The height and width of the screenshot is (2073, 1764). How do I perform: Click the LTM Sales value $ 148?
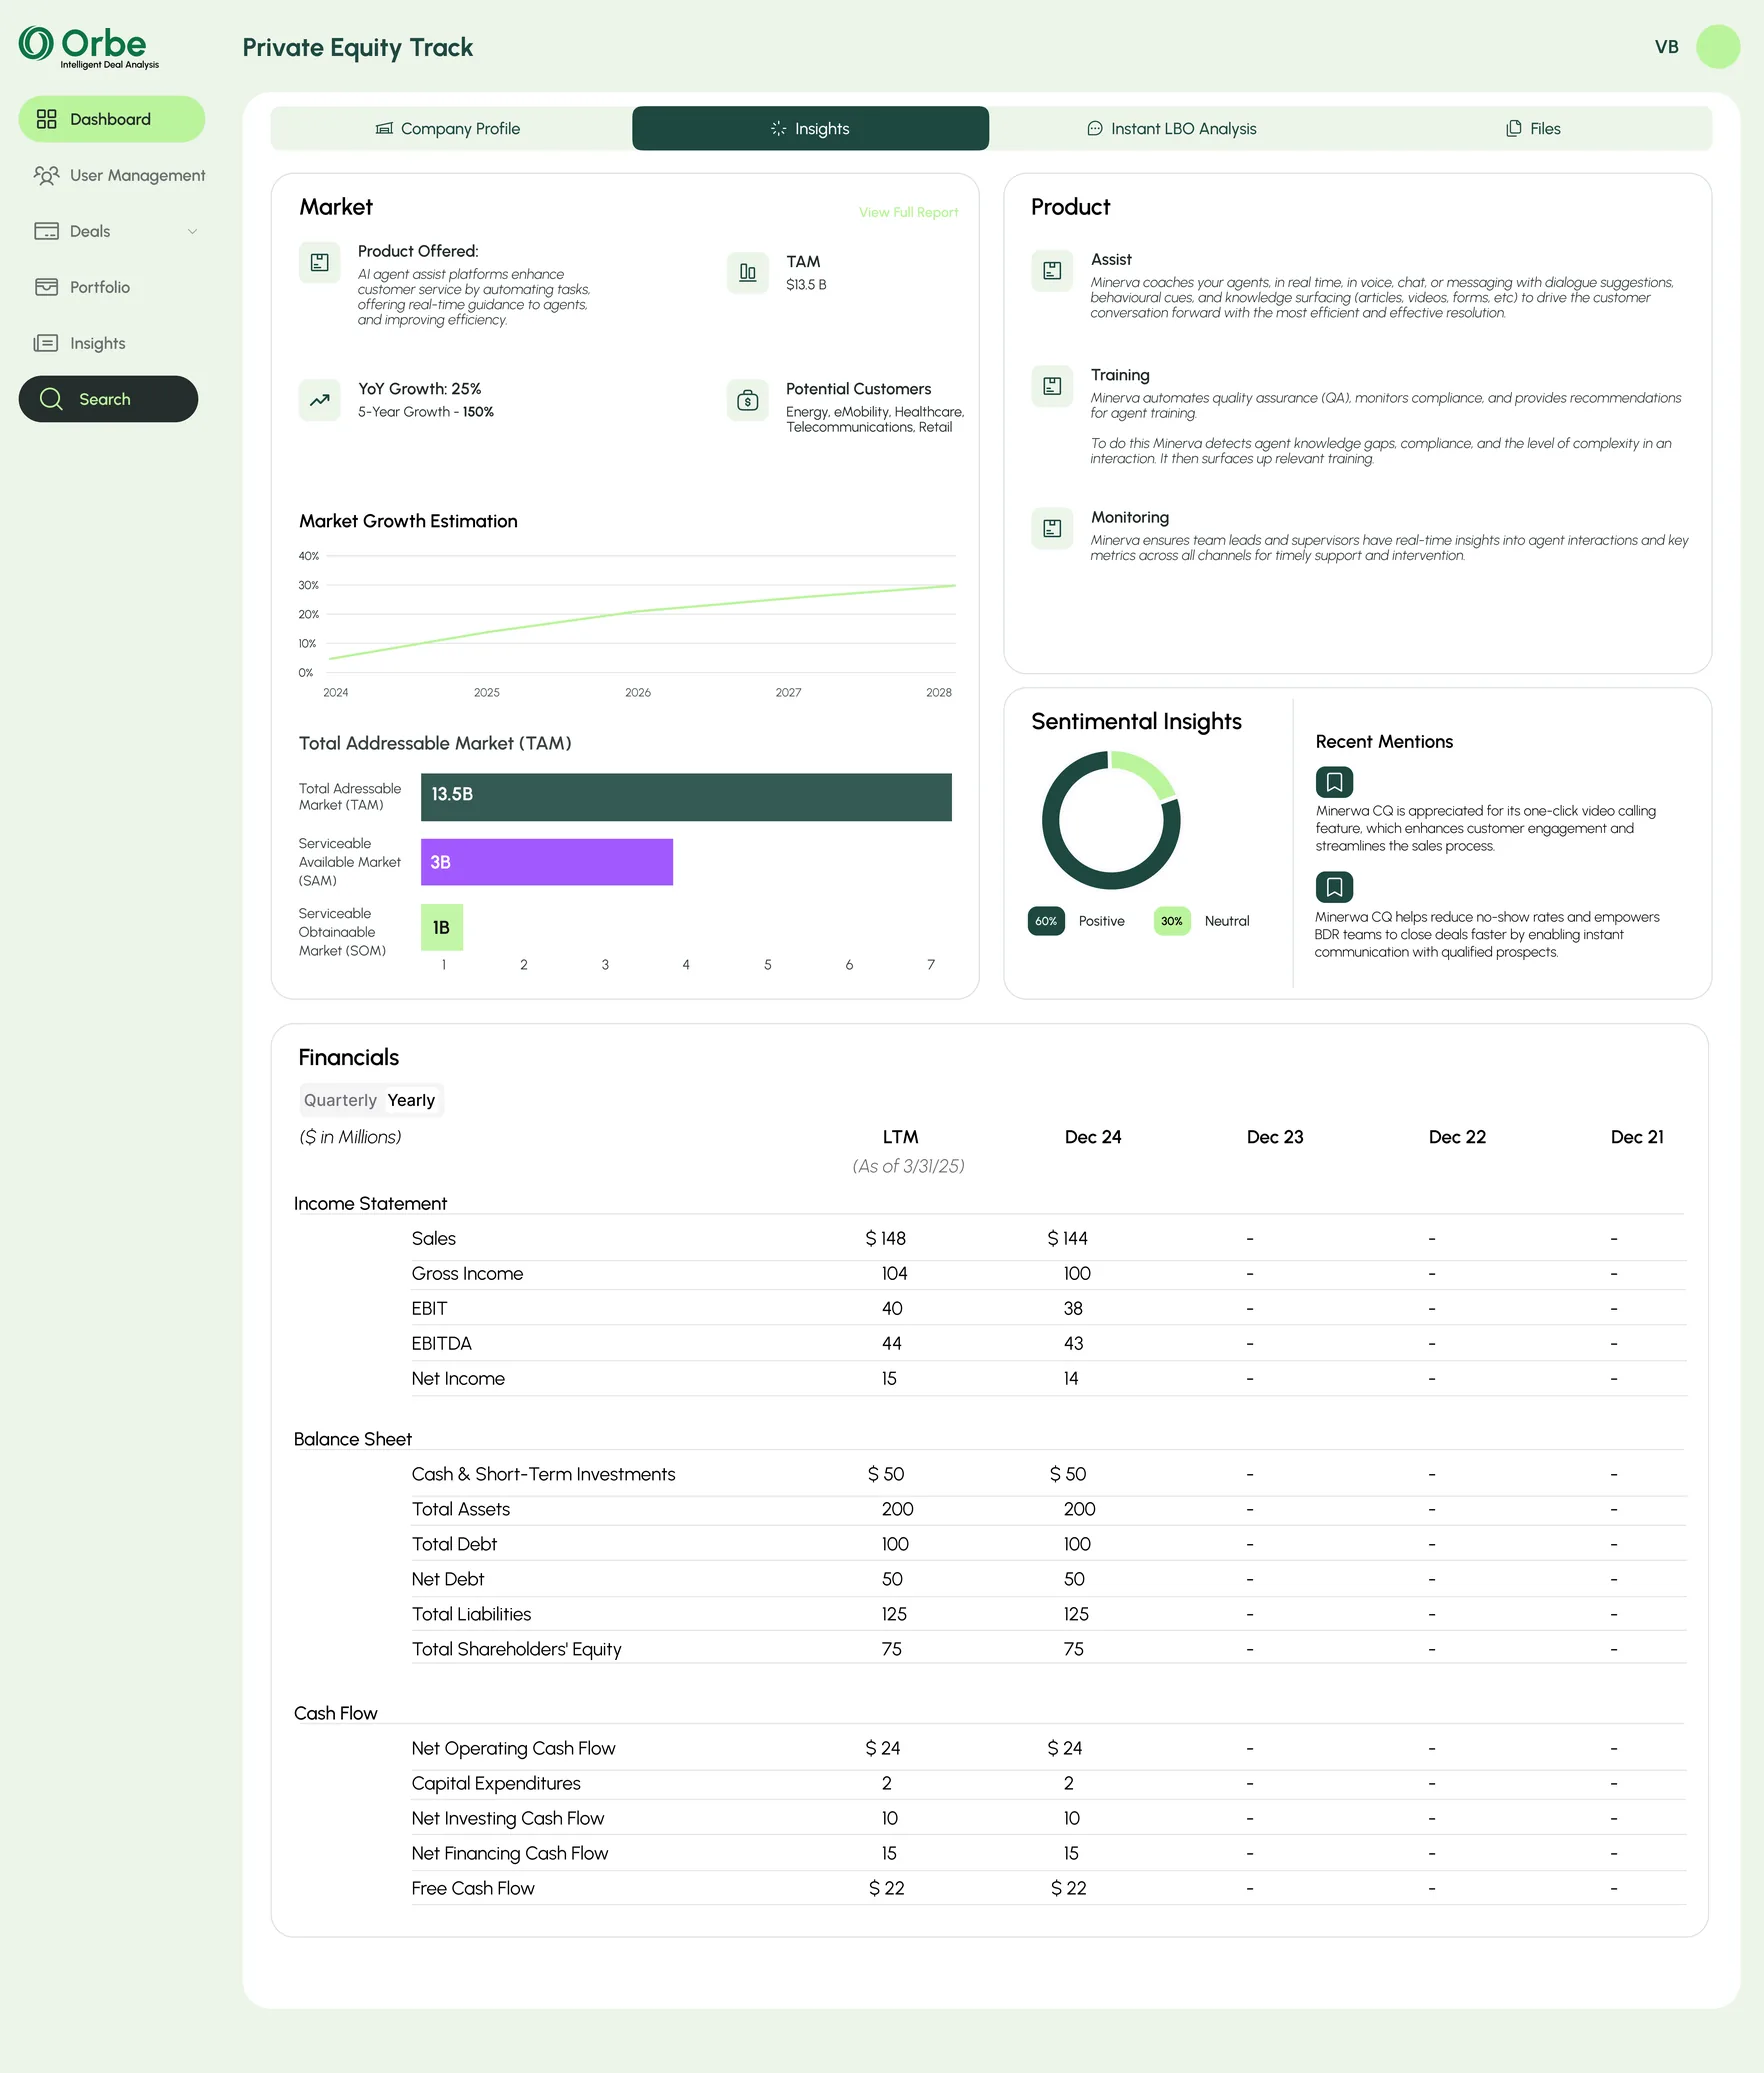(885, 1238)
